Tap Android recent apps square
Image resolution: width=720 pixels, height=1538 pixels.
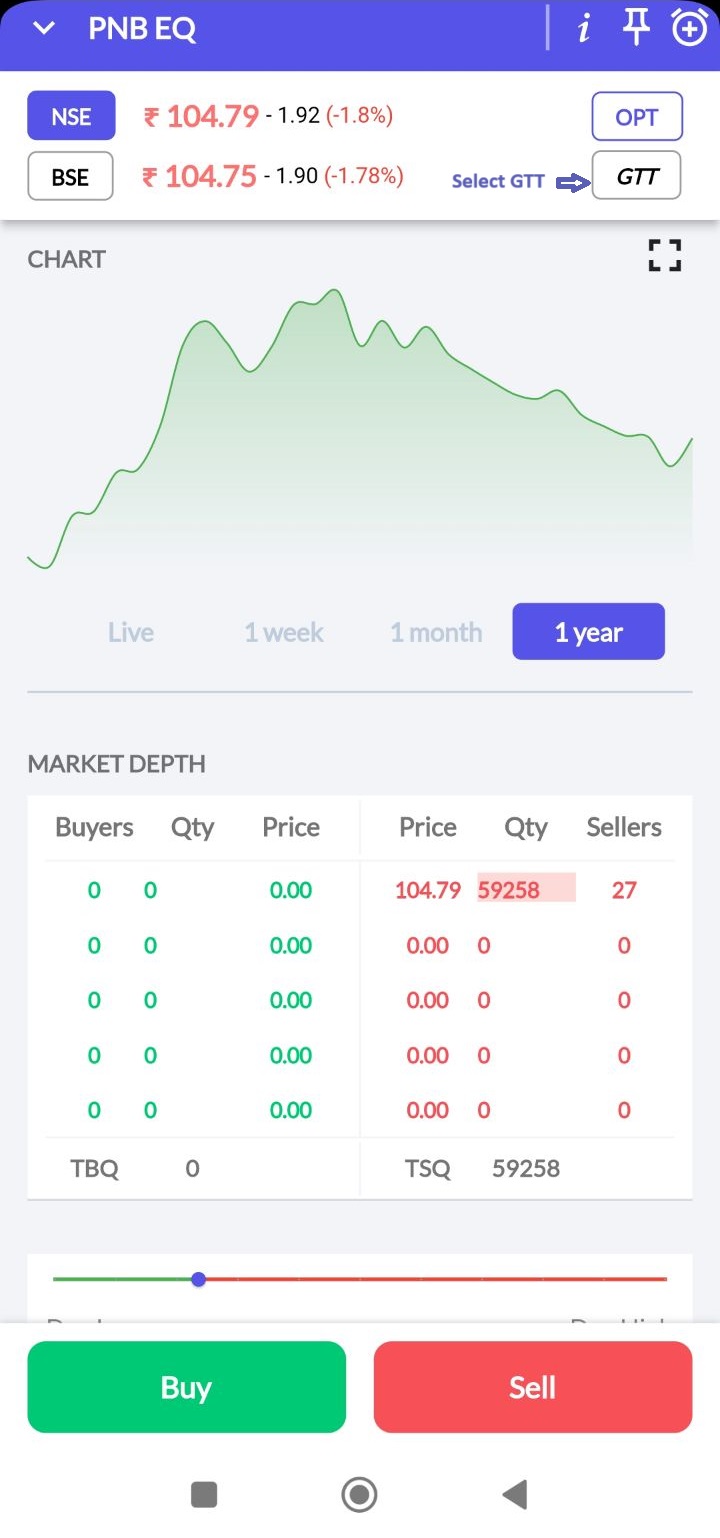(204, 1495)
